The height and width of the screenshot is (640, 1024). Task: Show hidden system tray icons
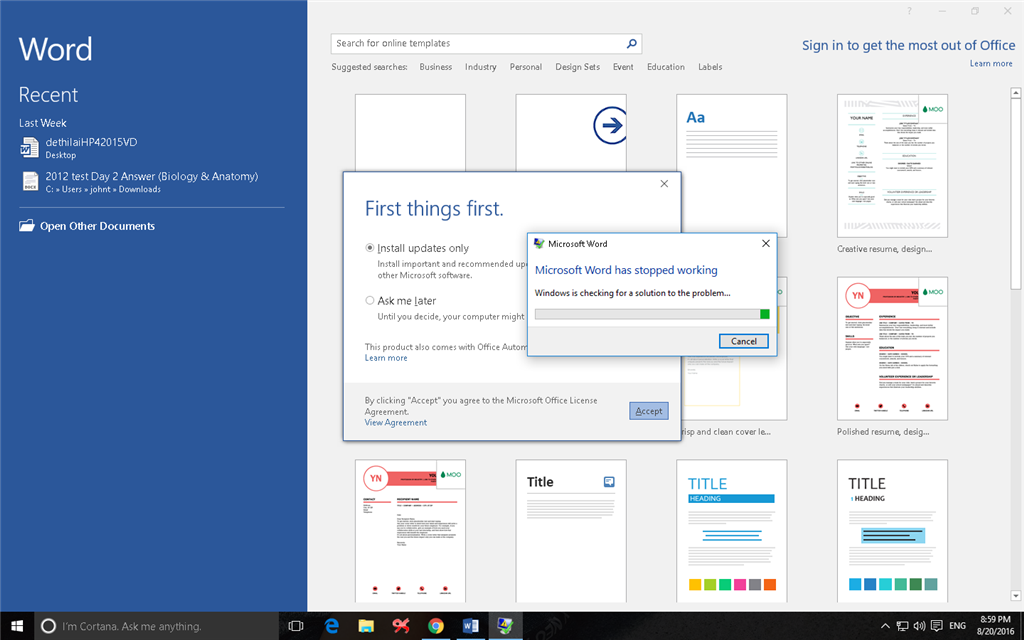click(885, 626)
